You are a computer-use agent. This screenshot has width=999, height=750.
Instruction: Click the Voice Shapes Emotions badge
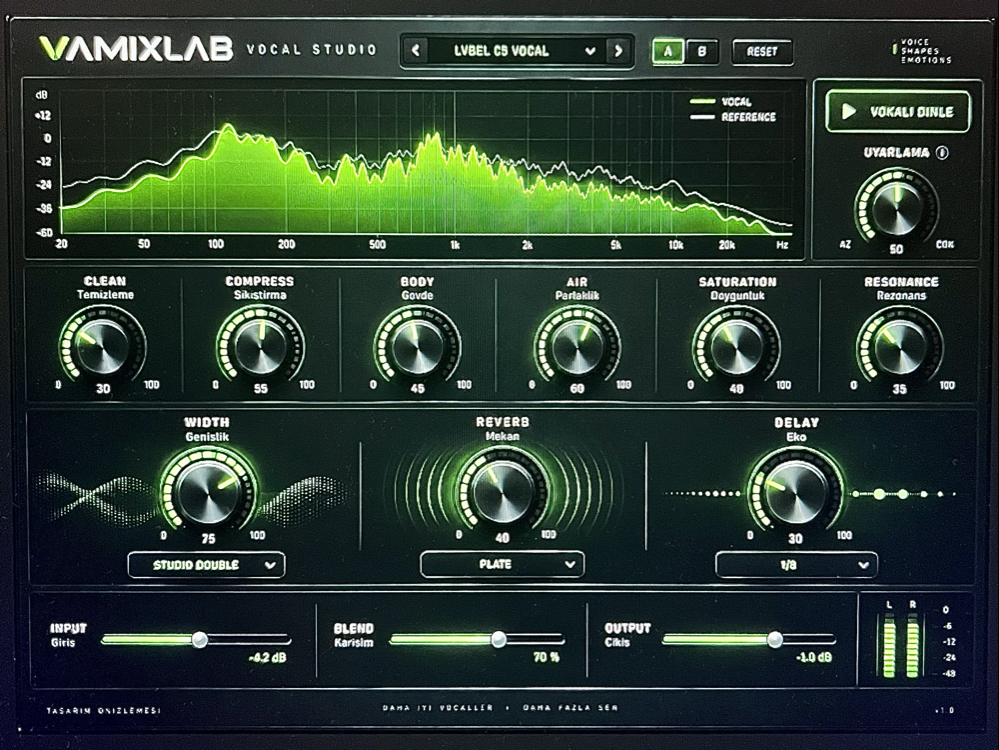click(x=923, y=51)
